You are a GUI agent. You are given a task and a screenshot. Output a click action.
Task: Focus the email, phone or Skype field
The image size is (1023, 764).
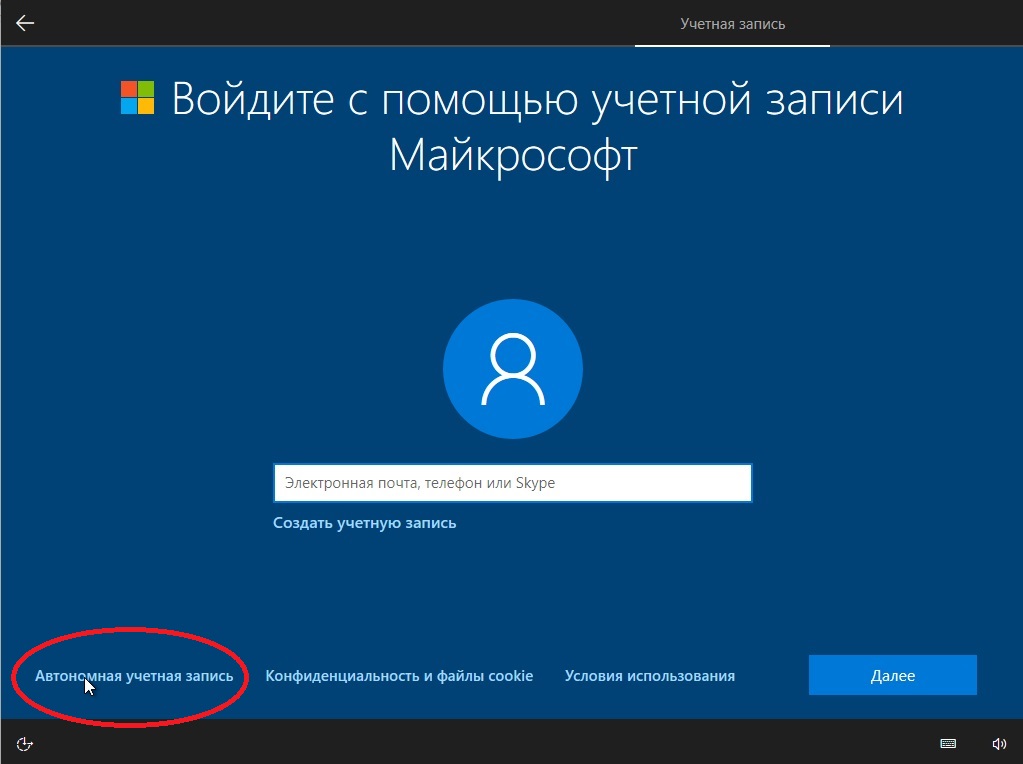512,483
